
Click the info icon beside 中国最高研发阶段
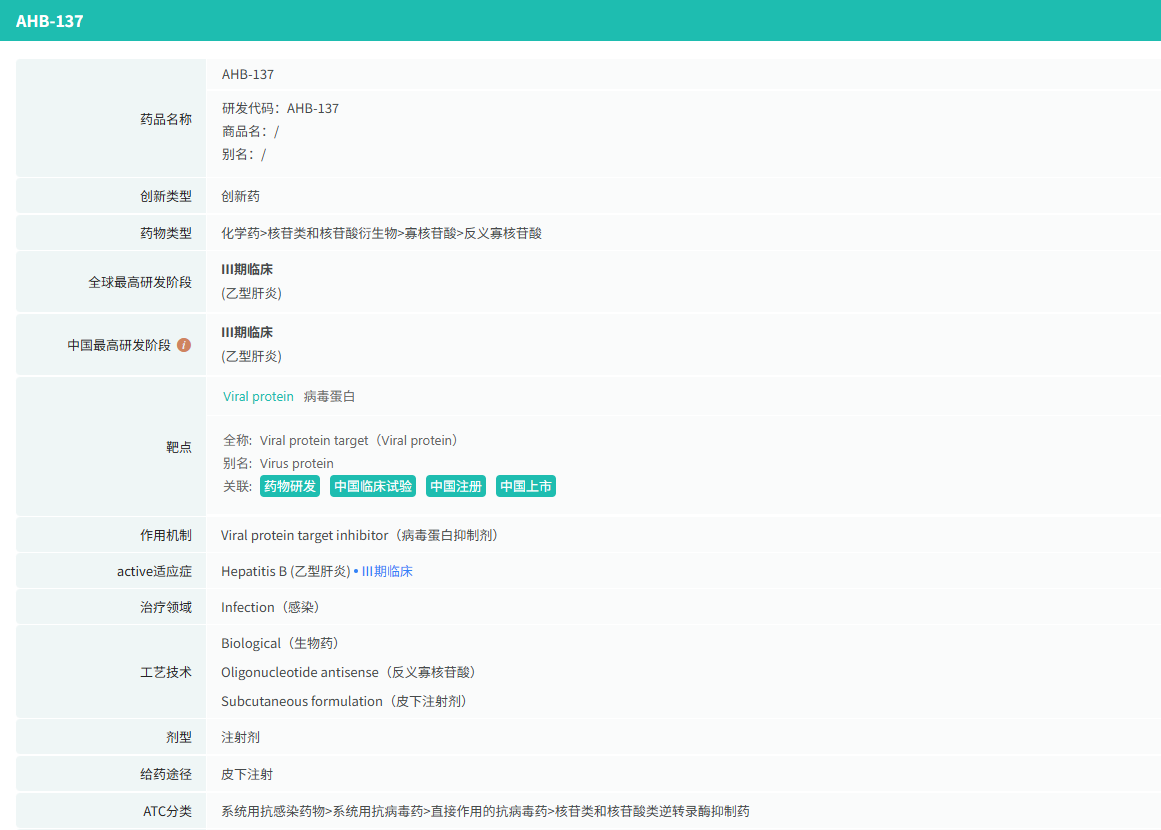tap(184, 345)
